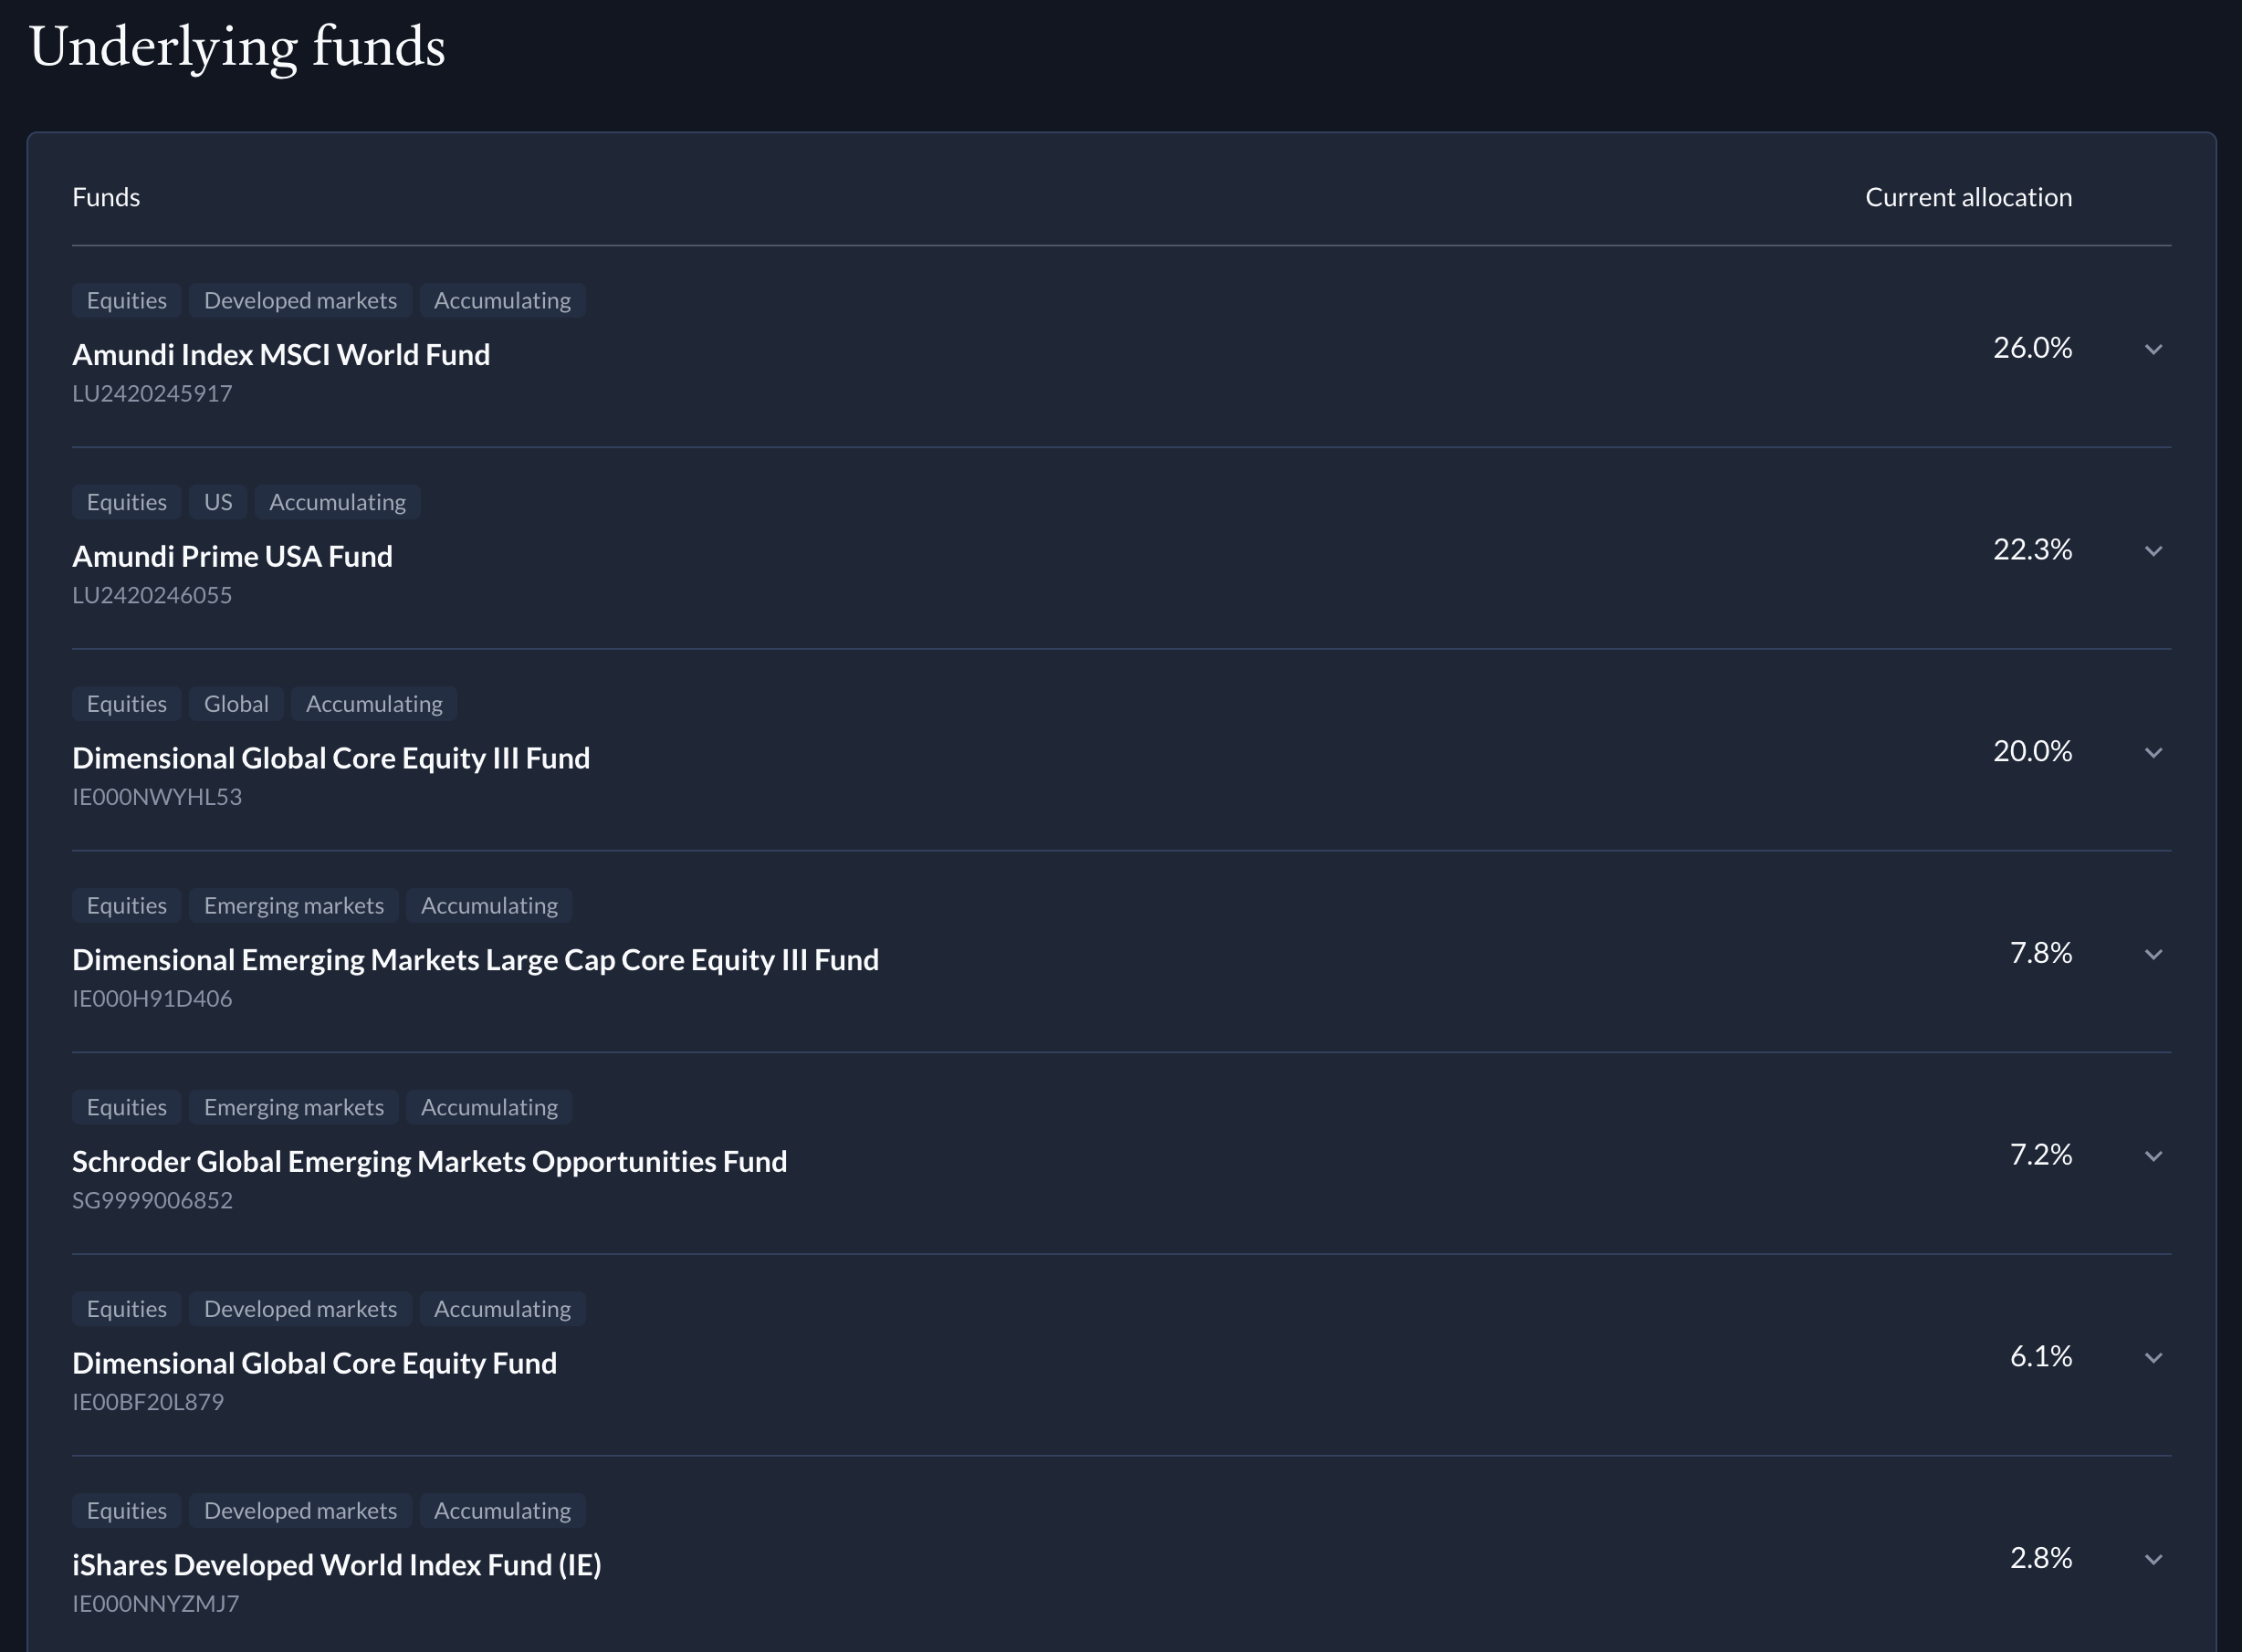Viewport: 2242px width, 1652px height.
Task: Open the Amundi Index MSCI World Fund
Action: 281,354
